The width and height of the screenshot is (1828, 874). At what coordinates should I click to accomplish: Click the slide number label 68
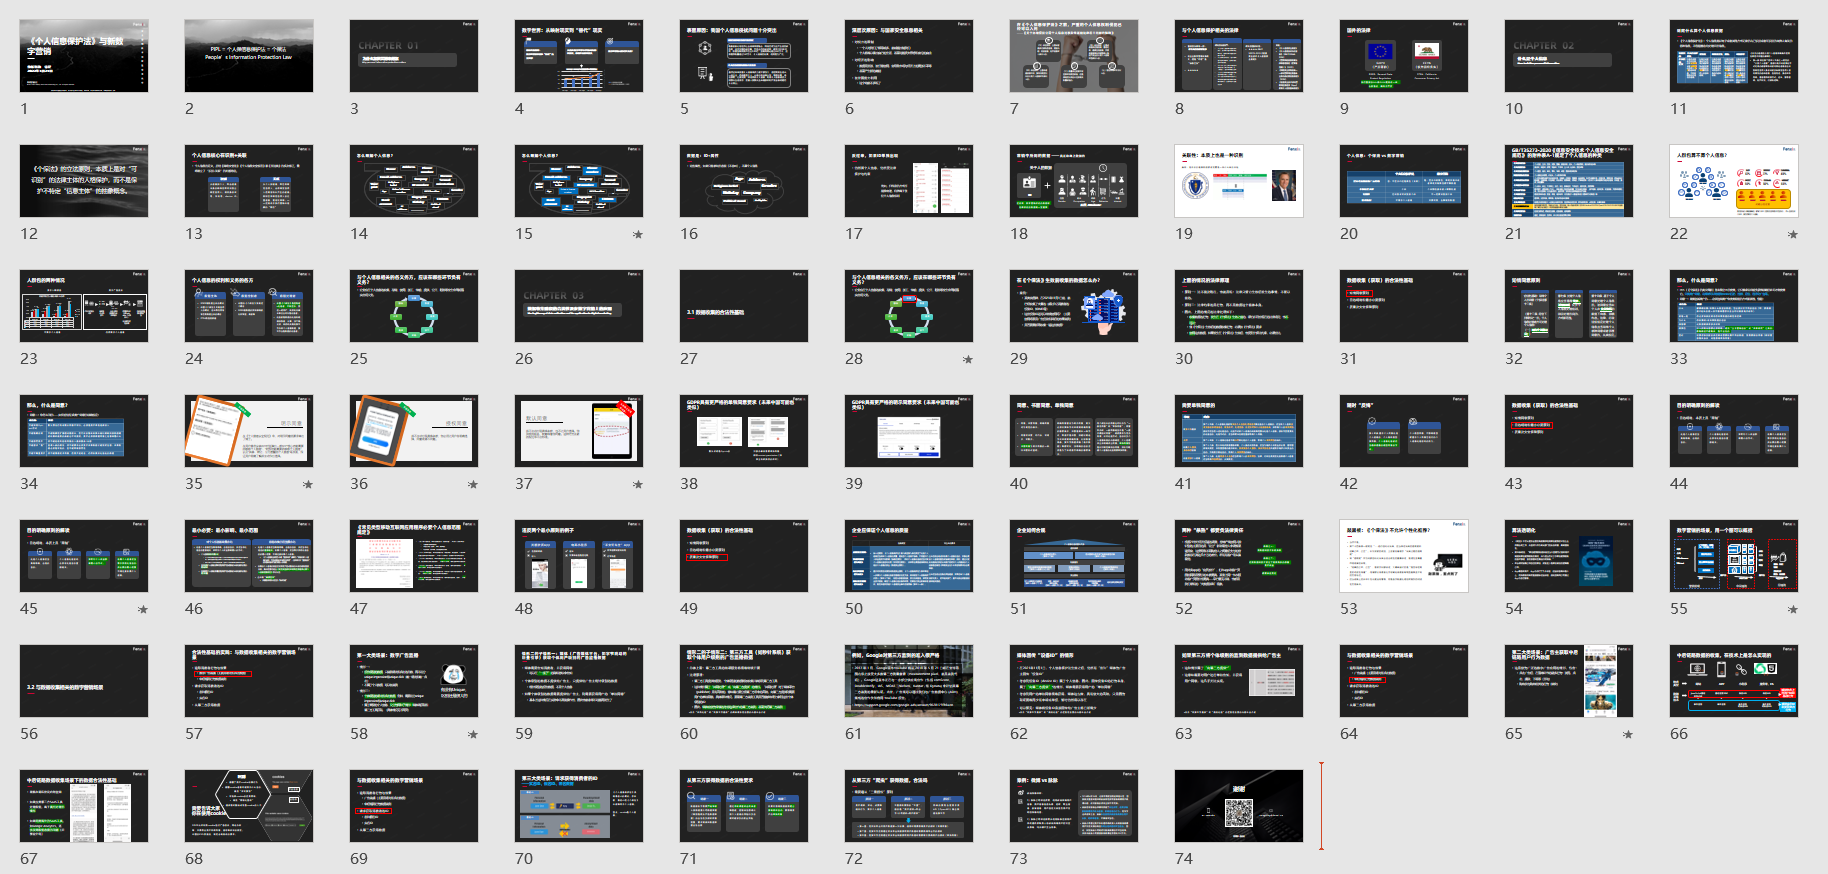coord(194,859)
